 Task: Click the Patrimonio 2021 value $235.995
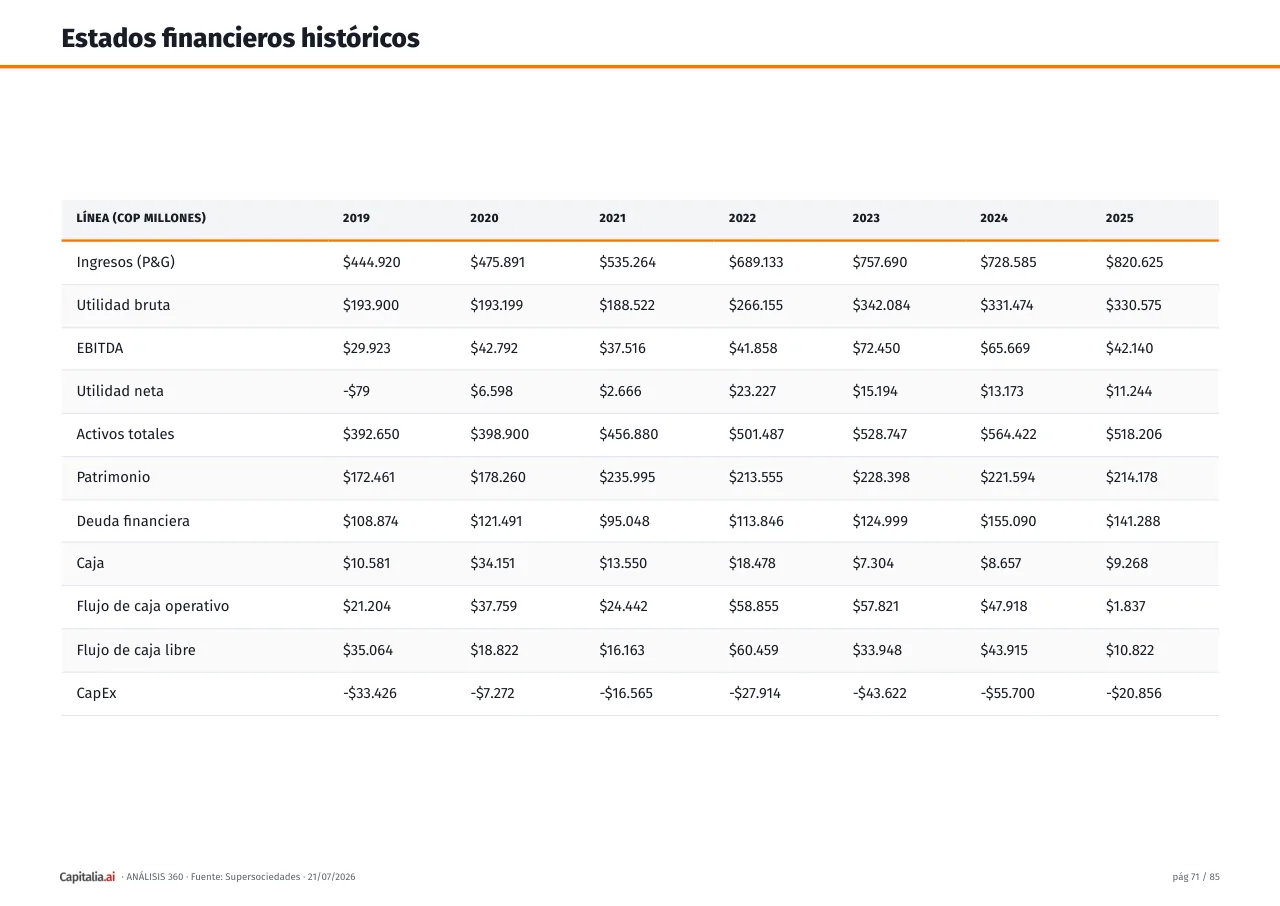click(x=627, y=477)
